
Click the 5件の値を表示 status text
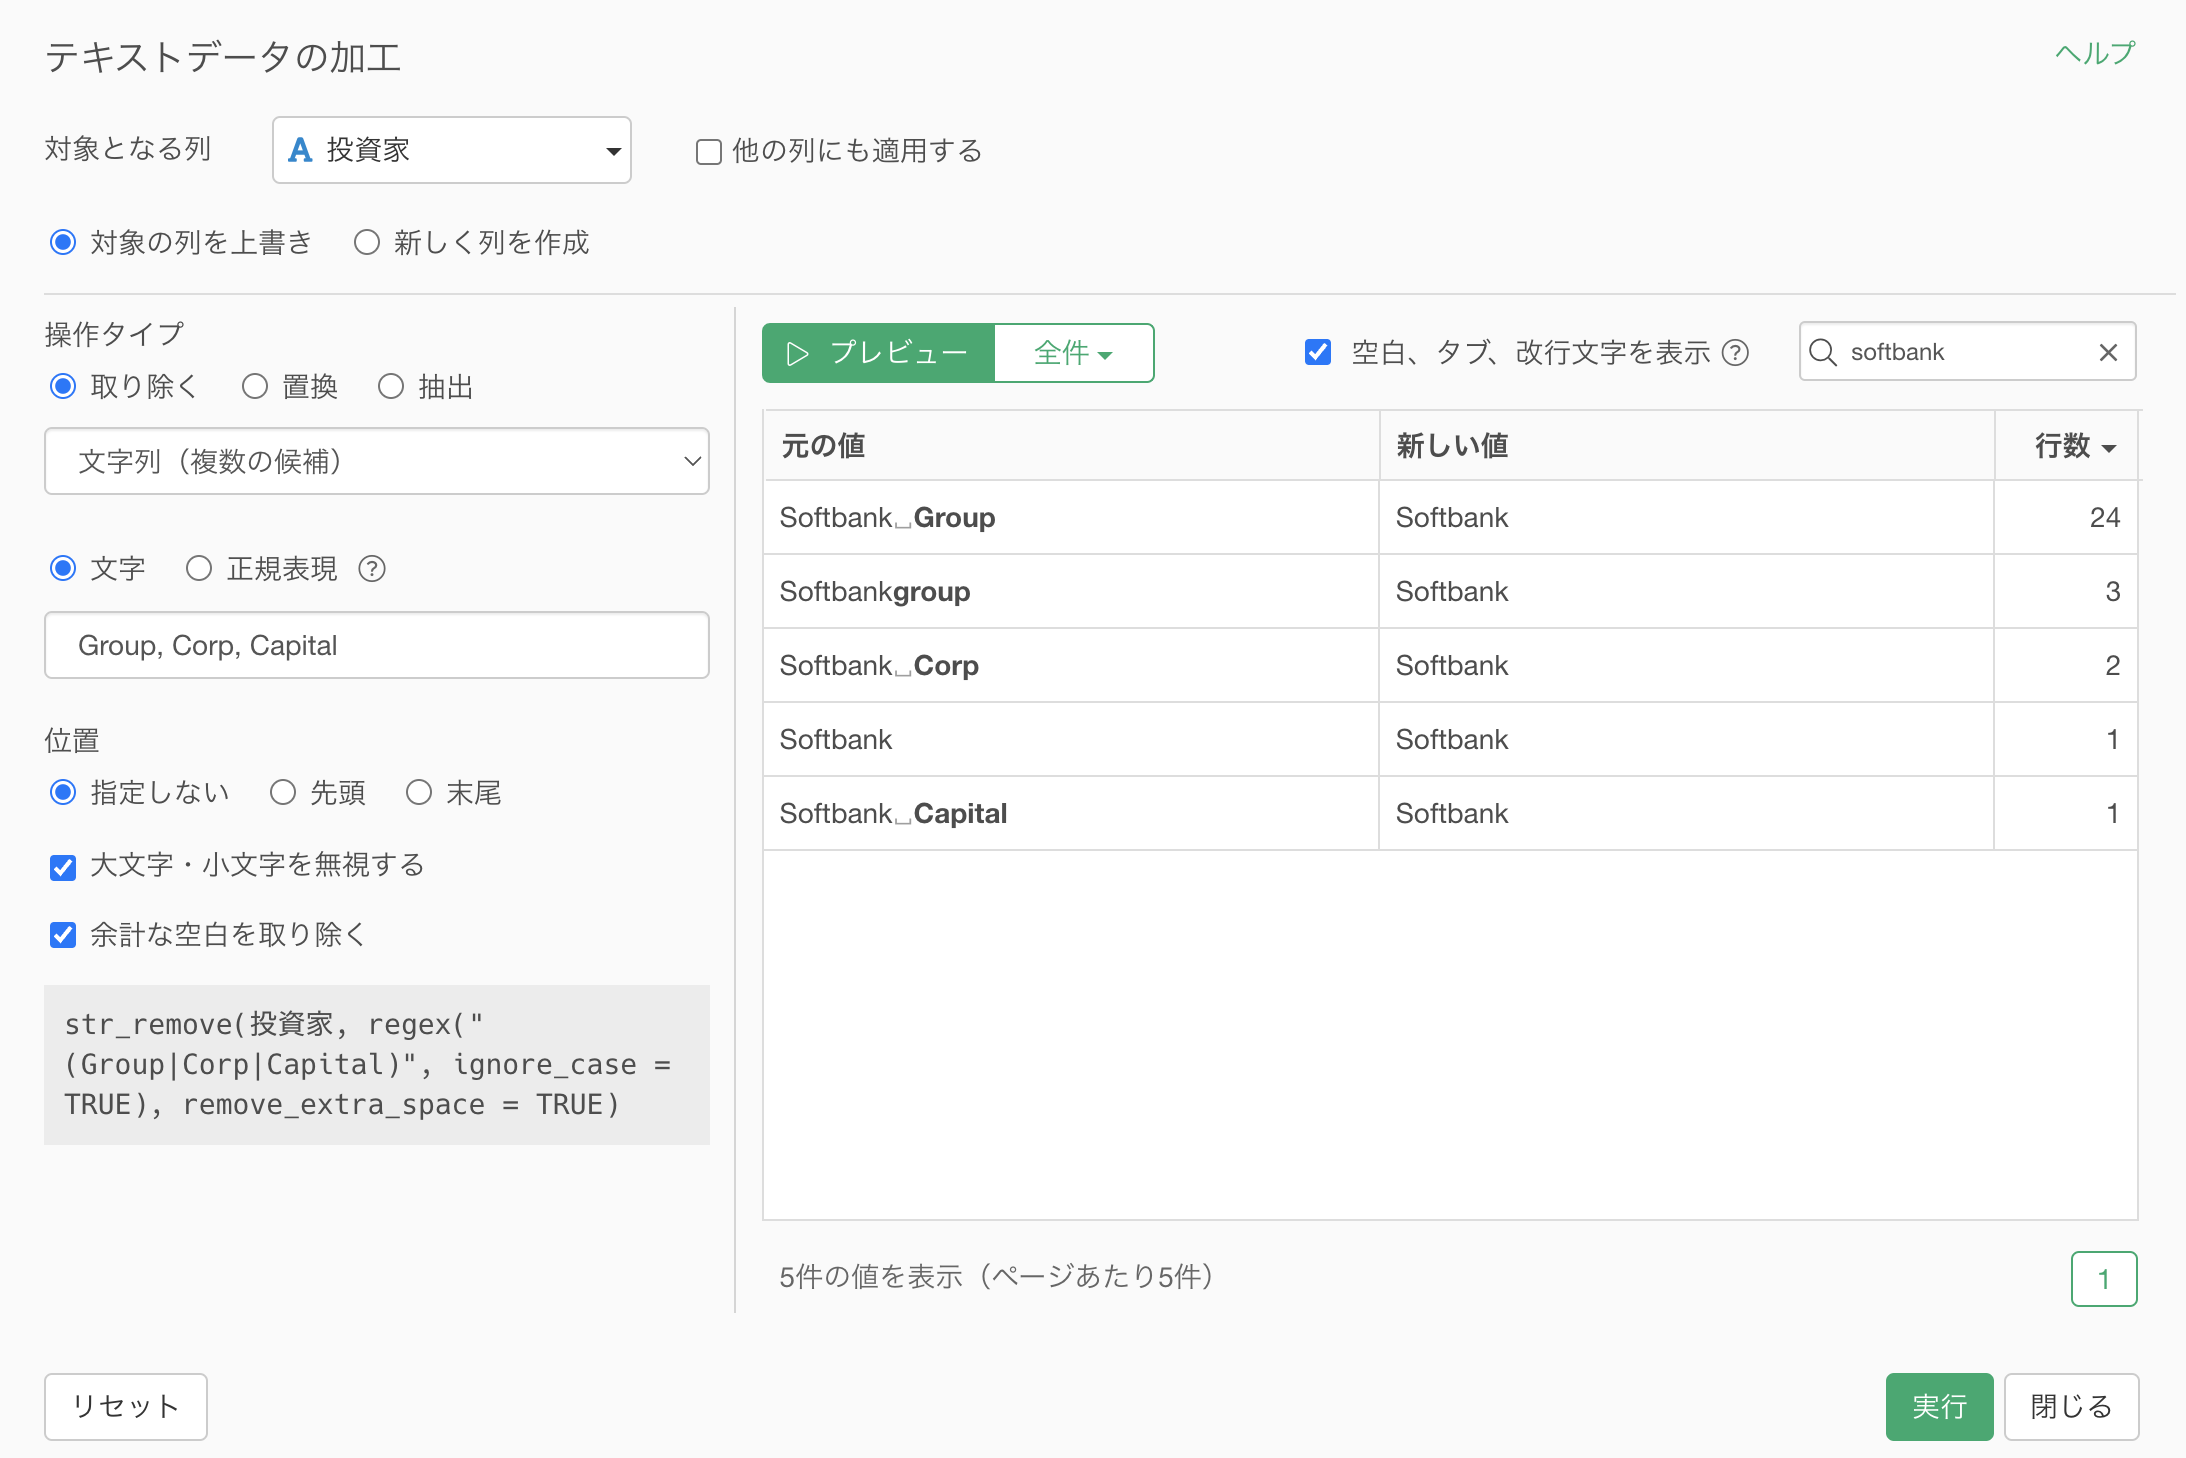tap(997, 1277)
